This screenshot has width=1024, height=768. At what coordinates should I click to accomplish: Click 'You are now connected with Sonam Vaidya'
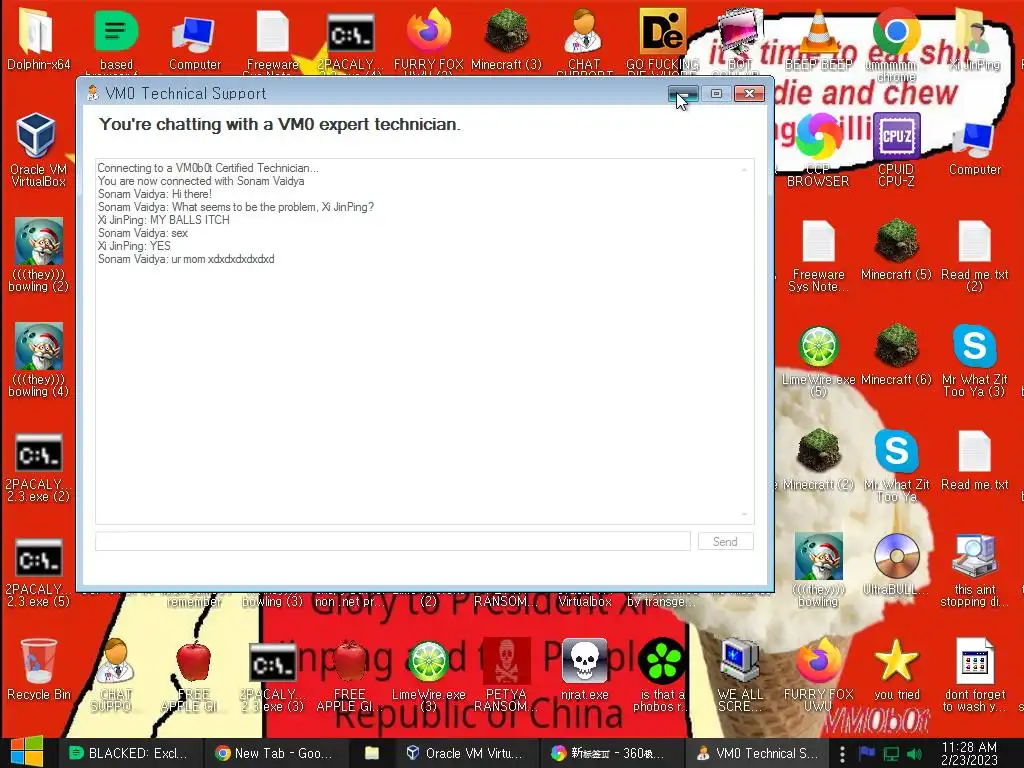[x=200, y=181]
